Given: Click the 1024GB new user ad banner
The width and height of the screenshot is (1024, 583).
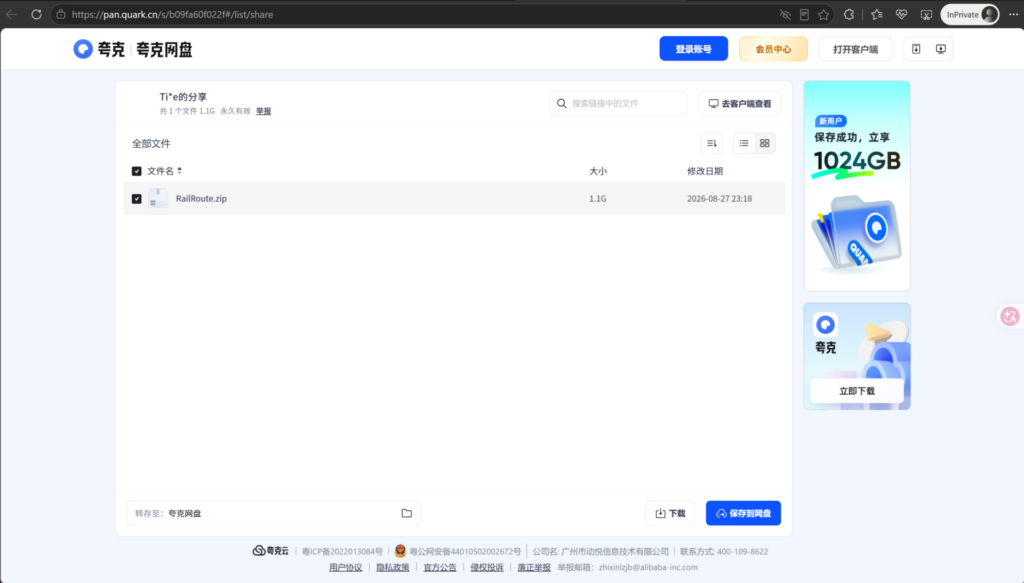Looking at the screenshot, I should point(857,186).
